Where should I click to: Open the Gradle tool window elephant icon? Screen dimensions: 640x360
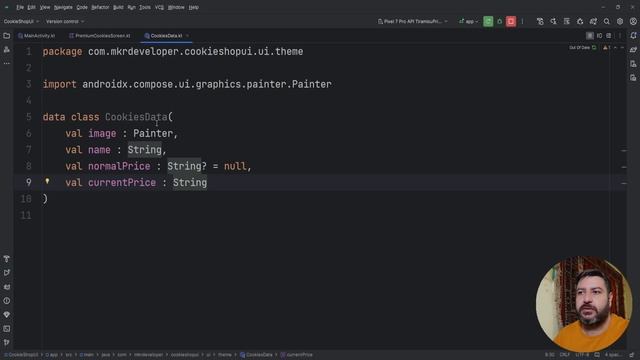633,50
